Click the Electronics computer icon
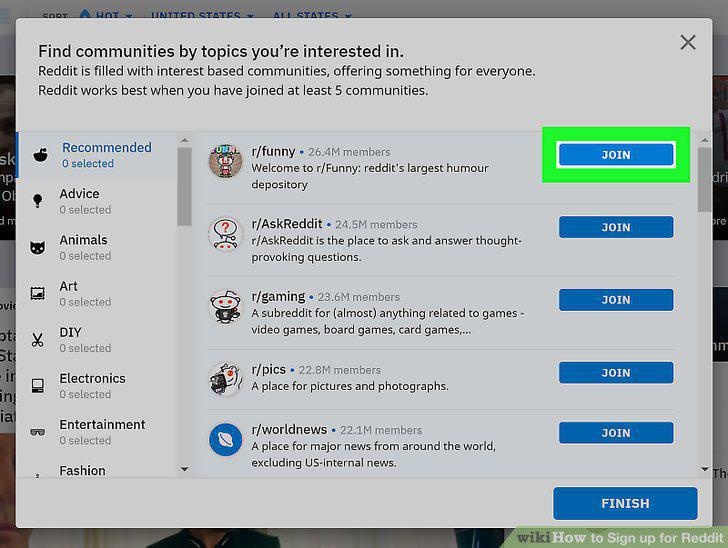This screenshot has height=548, width=728. coord(38,385)
